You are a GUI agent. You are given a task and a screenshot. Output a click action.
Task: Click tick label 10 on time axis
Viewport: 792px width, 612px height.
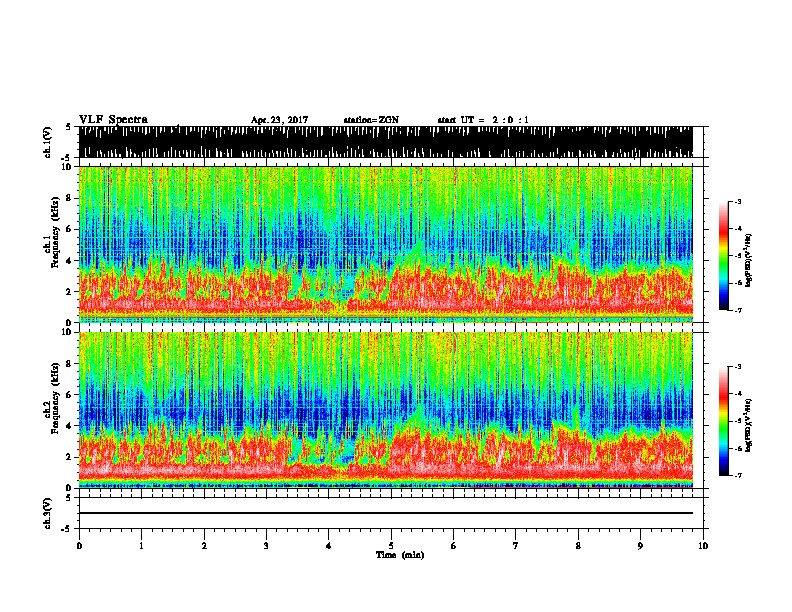click(703, 546)
